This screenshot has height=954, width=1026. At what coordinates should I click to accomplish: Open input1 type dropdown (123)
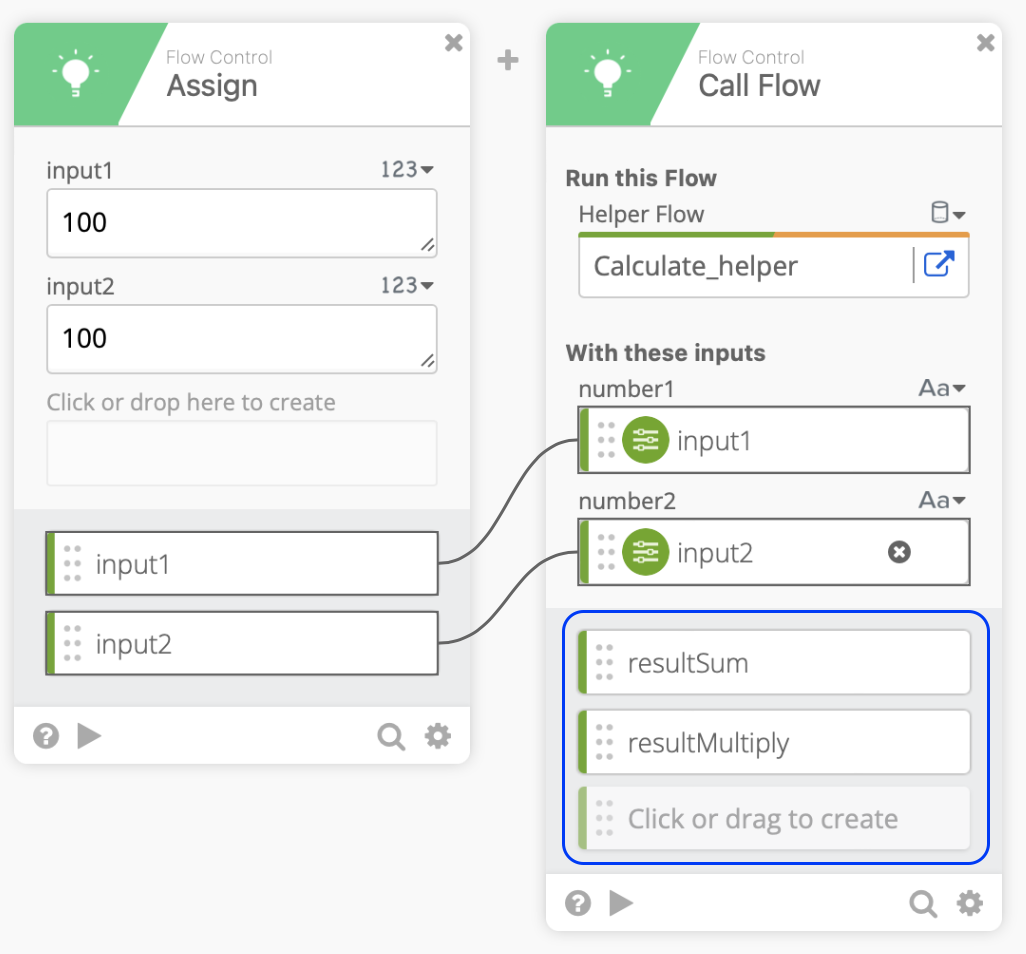(x=406, y=170)
